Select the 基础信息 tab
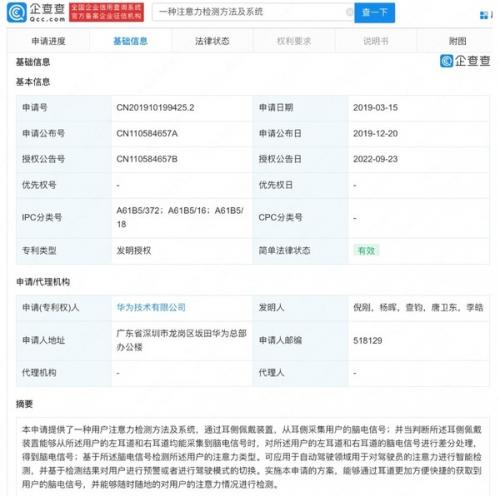The height and width of the screenshot is (496, 500). click(x=130, y=41)
